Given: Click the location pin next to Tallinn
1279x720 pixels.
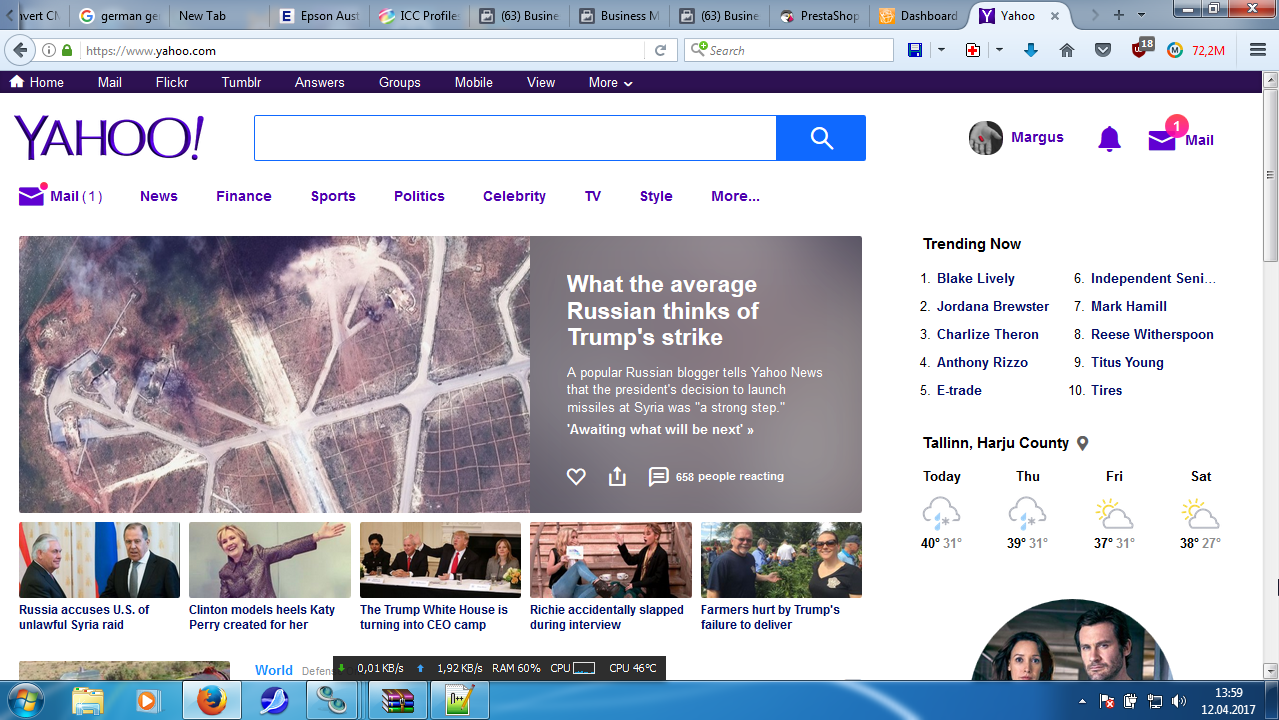Looking at the screenshot, I should click(1082, 443).
